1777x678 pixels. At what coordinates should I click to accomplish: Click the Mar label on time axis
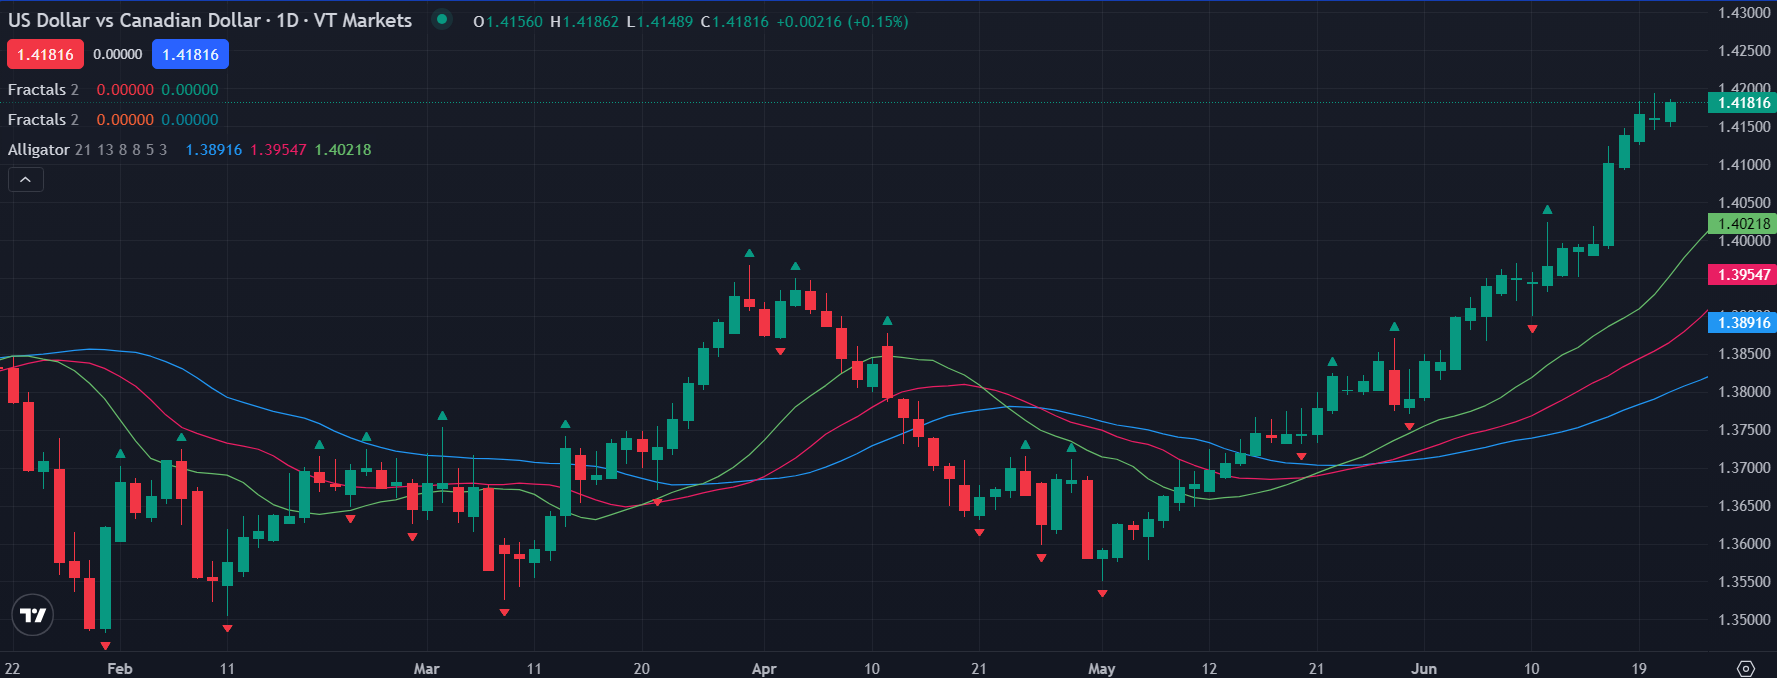click(x=426, y=668)
